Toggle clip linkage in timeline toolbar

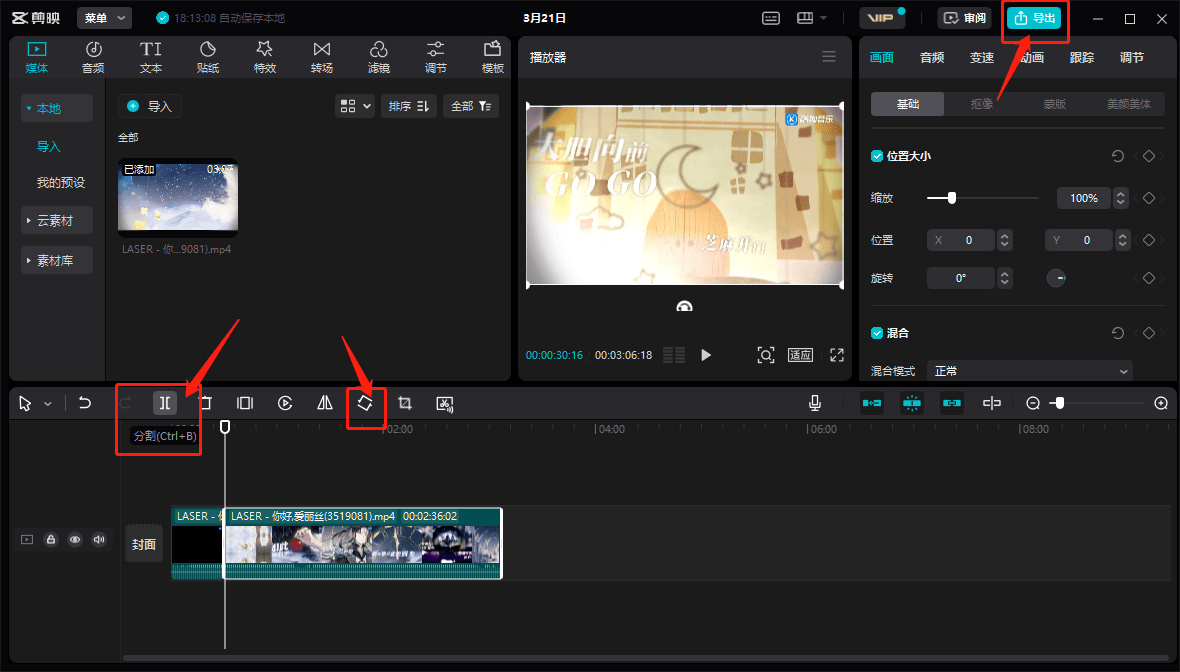point(952,403)
